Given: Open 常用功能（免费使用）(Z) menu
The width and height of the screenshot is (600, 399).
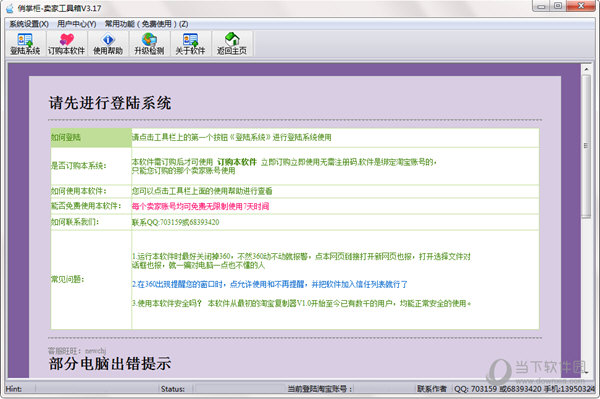Looking at the screenshot, I should pos(147,24).
